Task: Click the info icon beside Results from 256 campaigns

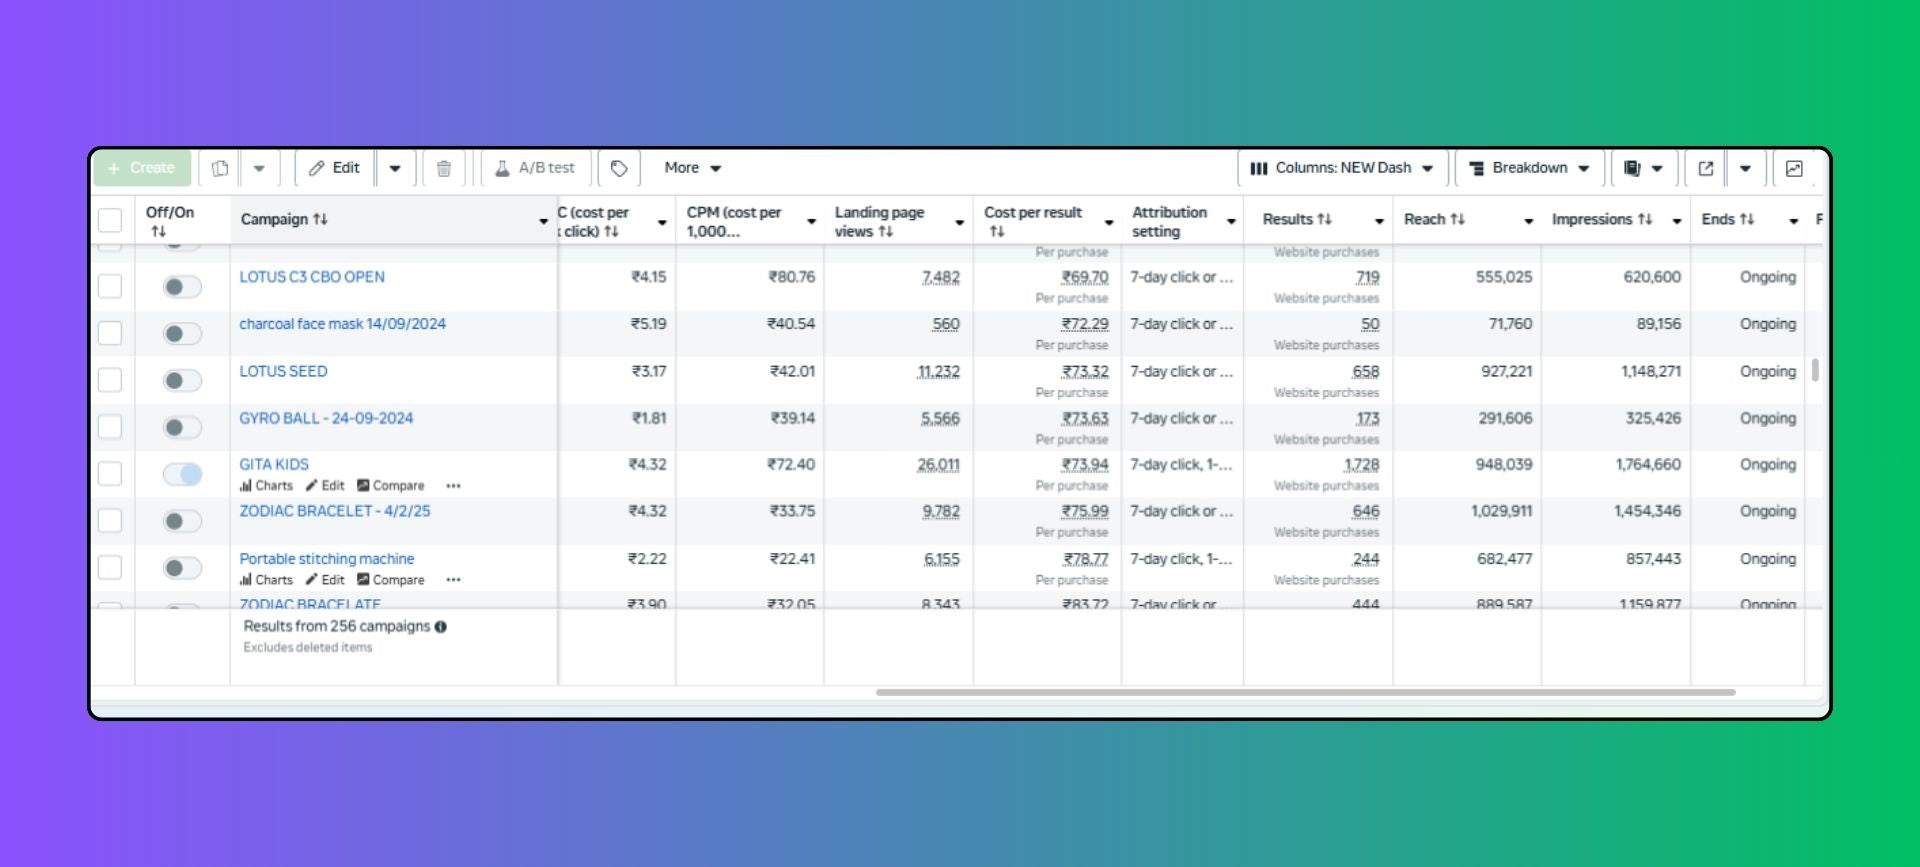Action: click(441, 627)
